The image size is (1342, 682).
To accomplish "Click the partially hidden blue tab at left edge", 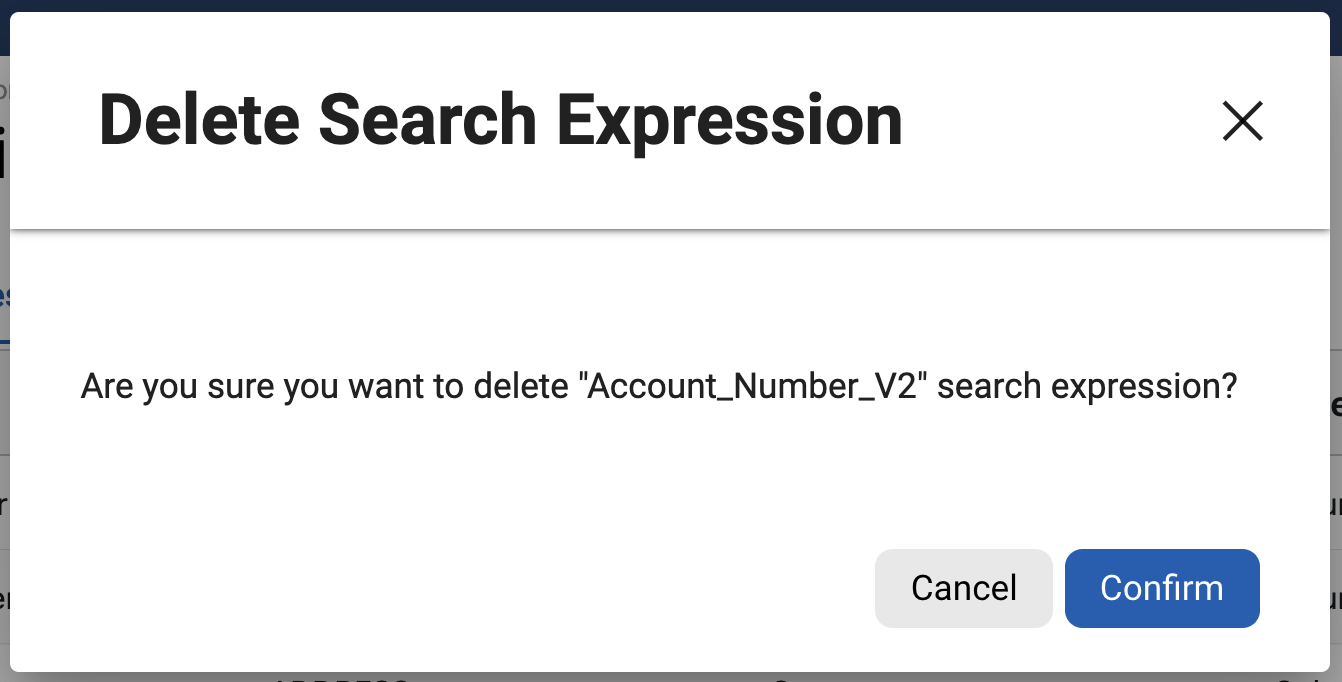I will point(4,297).
